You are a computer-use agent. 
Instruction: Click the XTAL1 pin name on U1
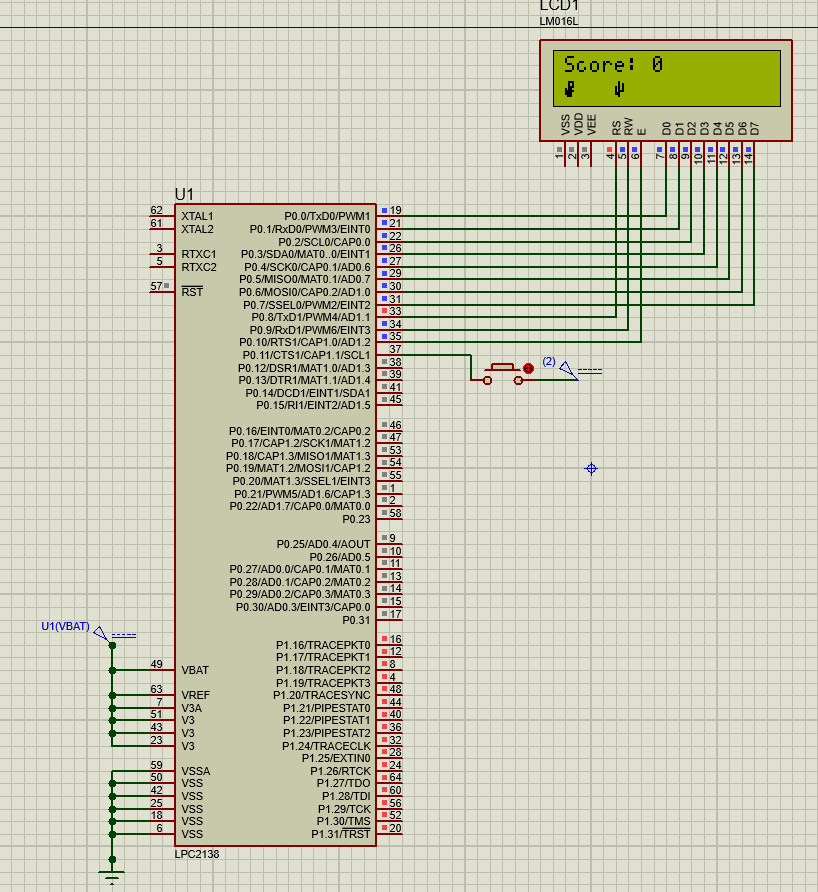click(x=197, y=216)
